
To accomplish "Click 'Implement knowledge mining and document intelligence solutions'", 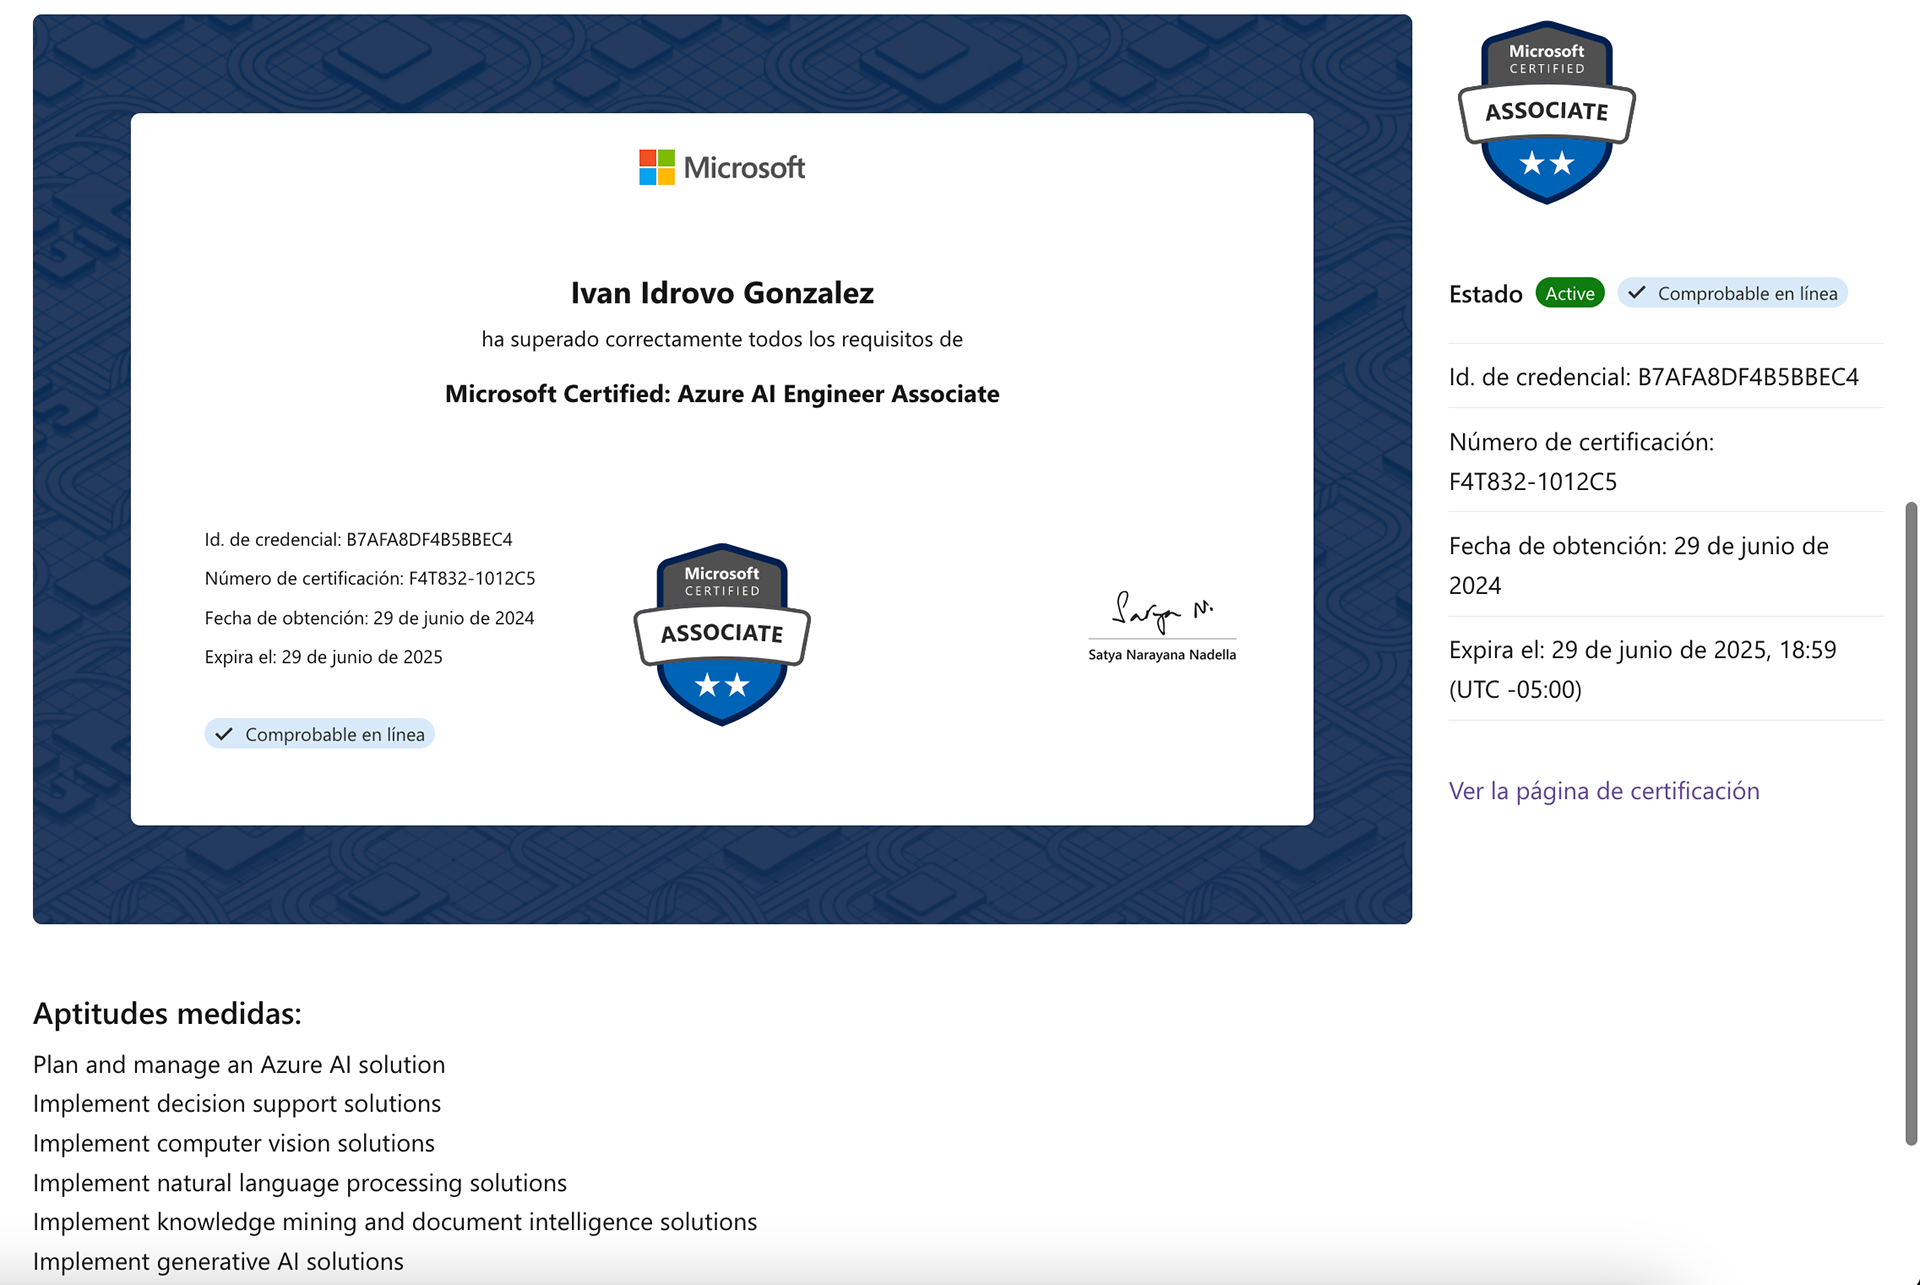I will (x=395, y=1222).
